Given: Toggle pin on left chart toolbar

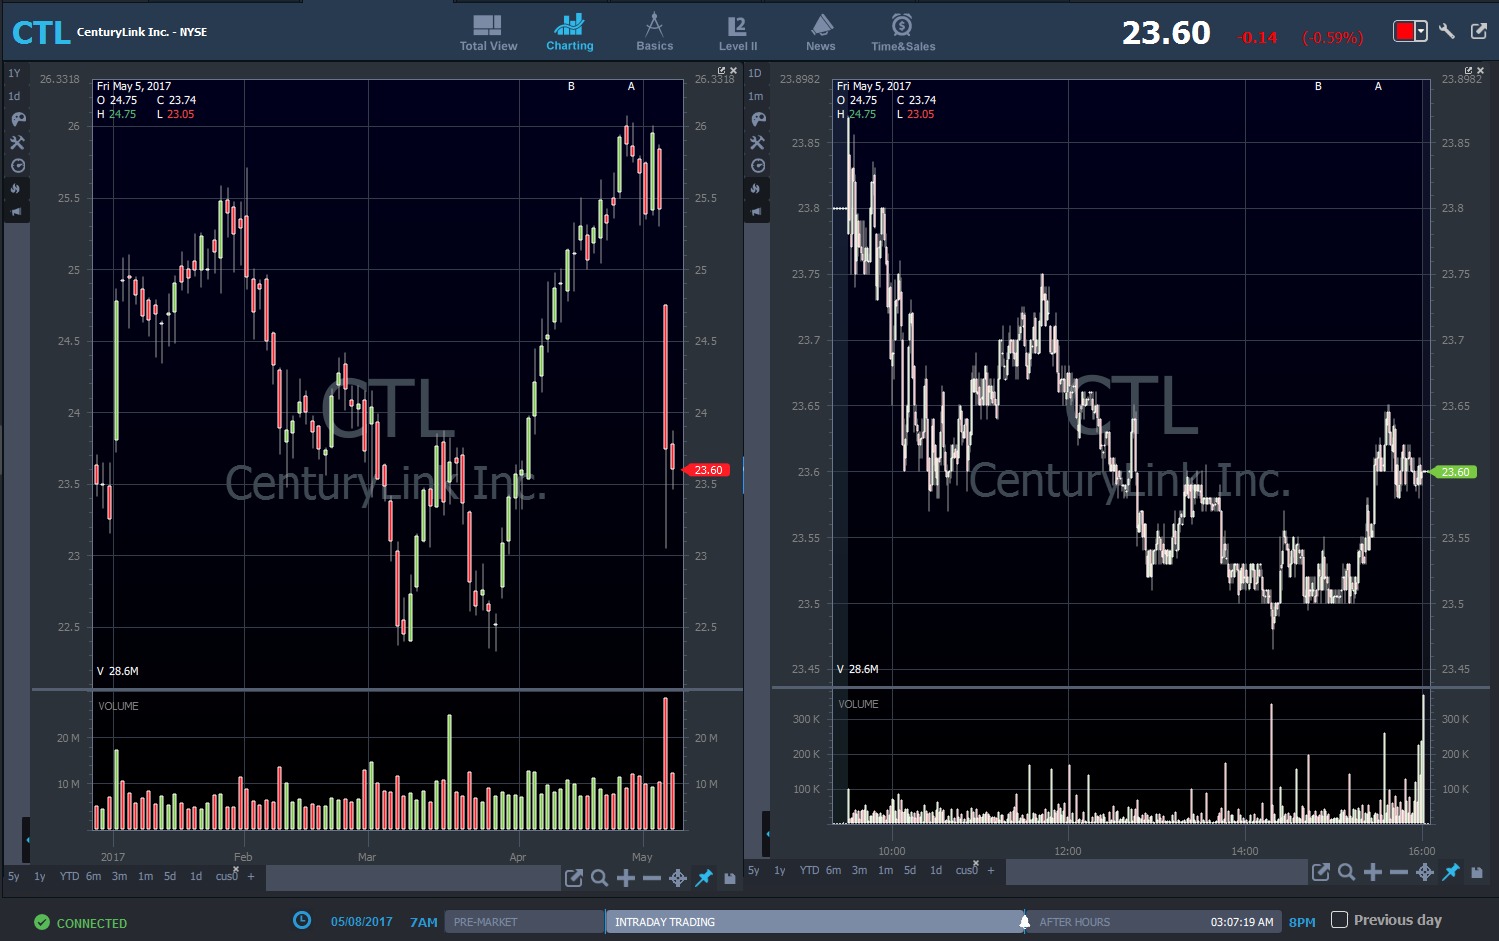Looking at the screenshot, I should coord(704,878).
